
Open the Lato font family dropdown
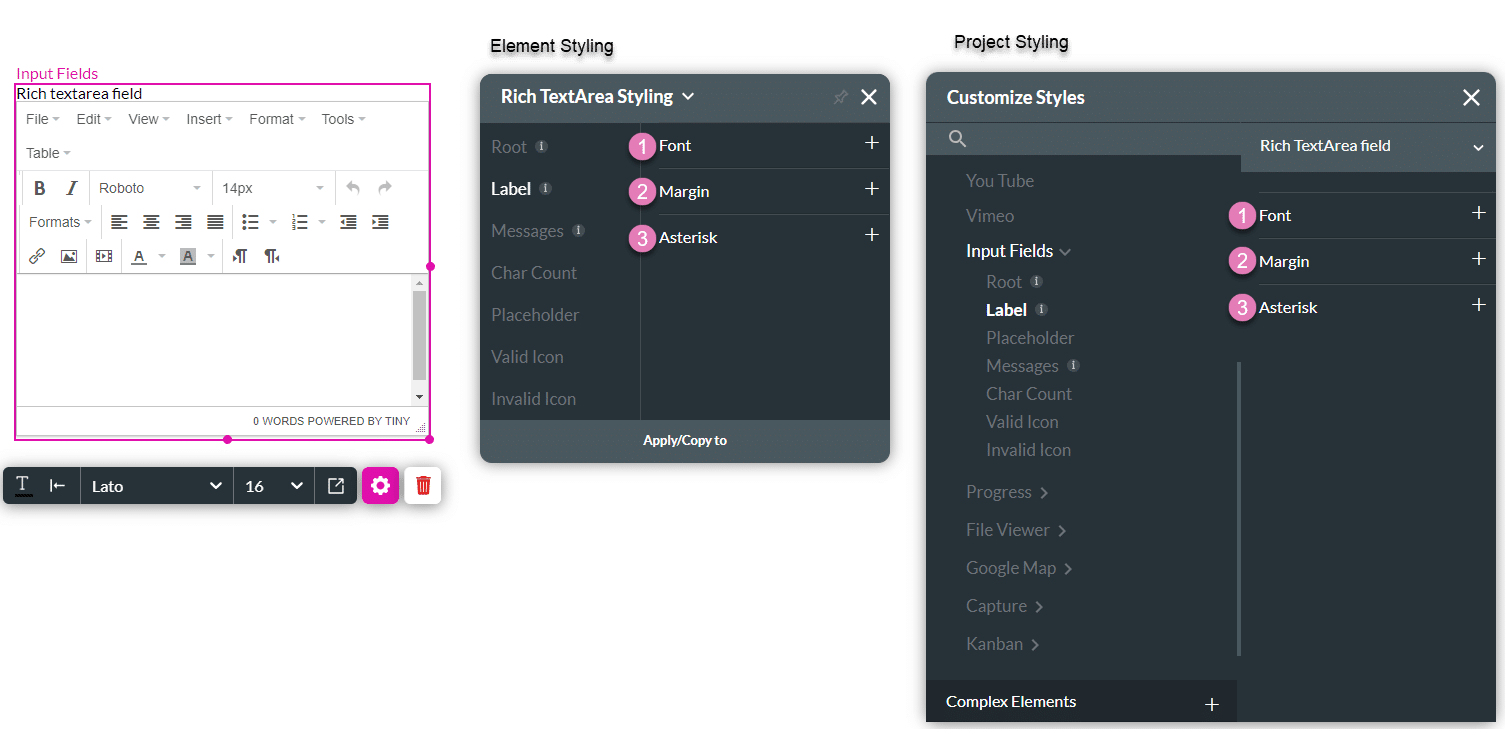click(x=156, y=486)
